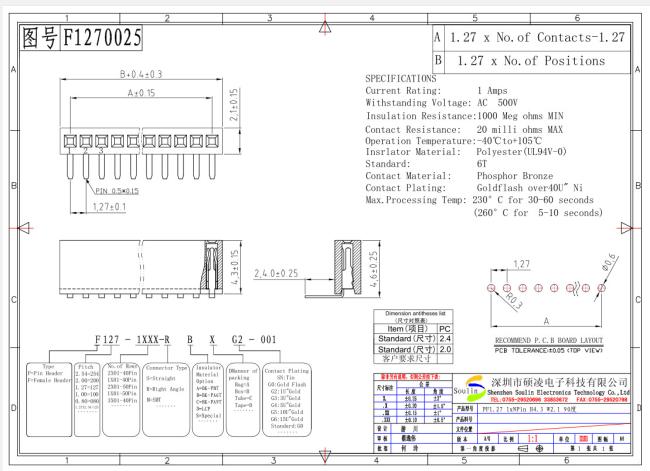
Task: Click the Soulin company logo
Action: click(x=470, y=388)
